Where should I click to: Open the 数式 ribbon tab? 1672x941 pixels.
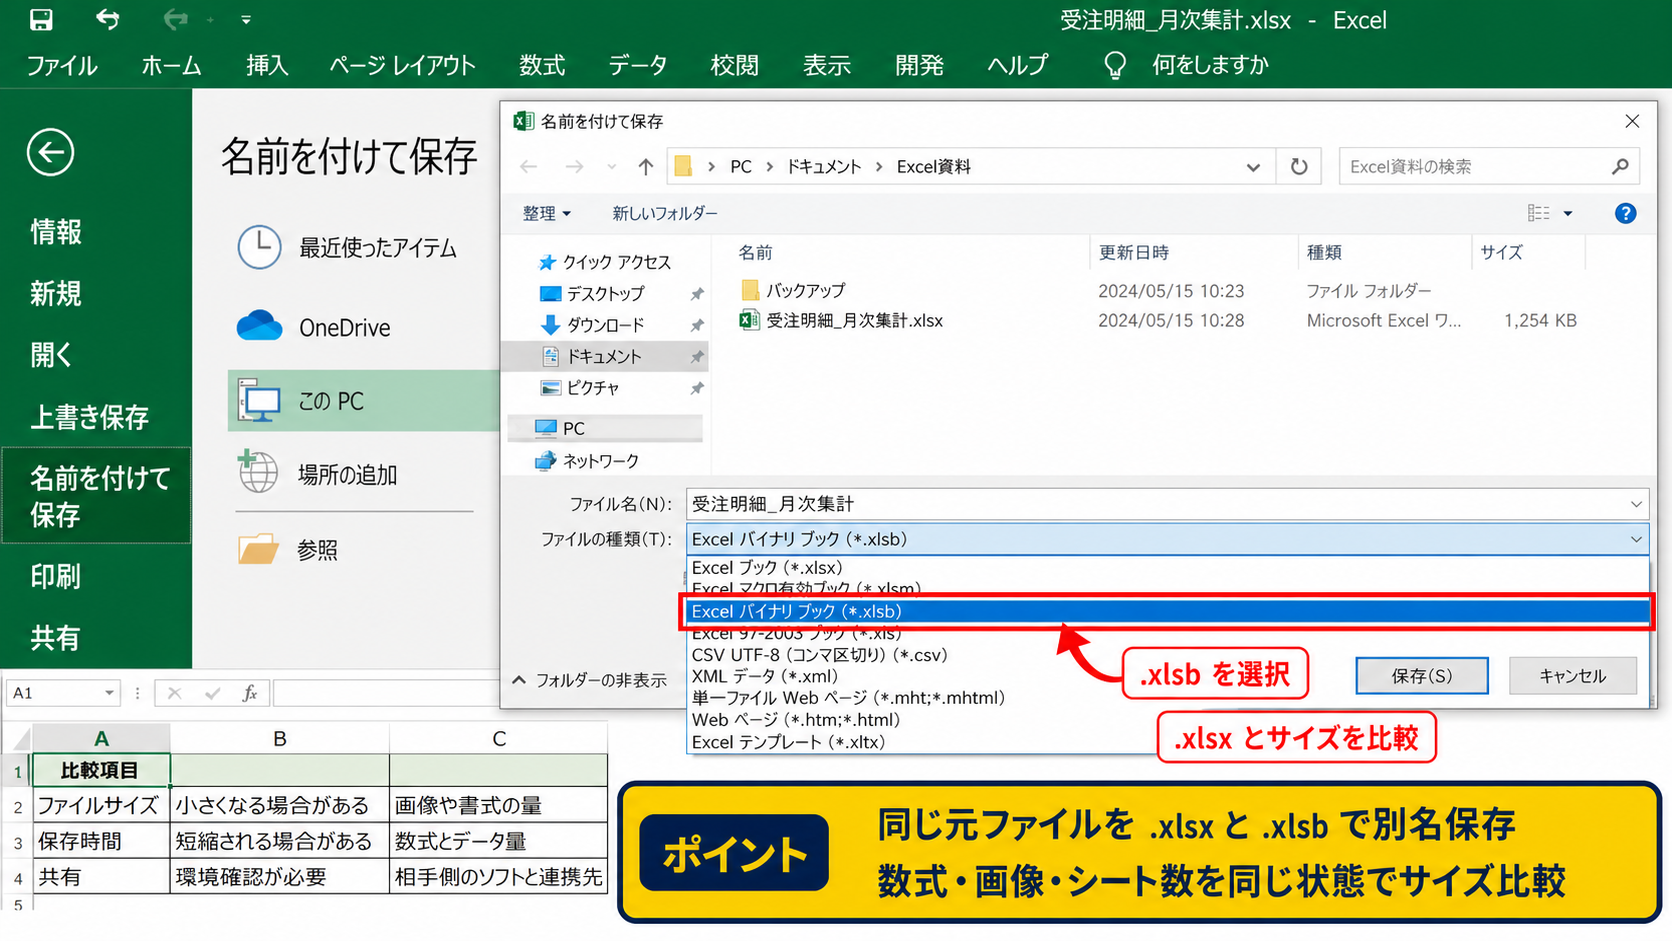542,65
